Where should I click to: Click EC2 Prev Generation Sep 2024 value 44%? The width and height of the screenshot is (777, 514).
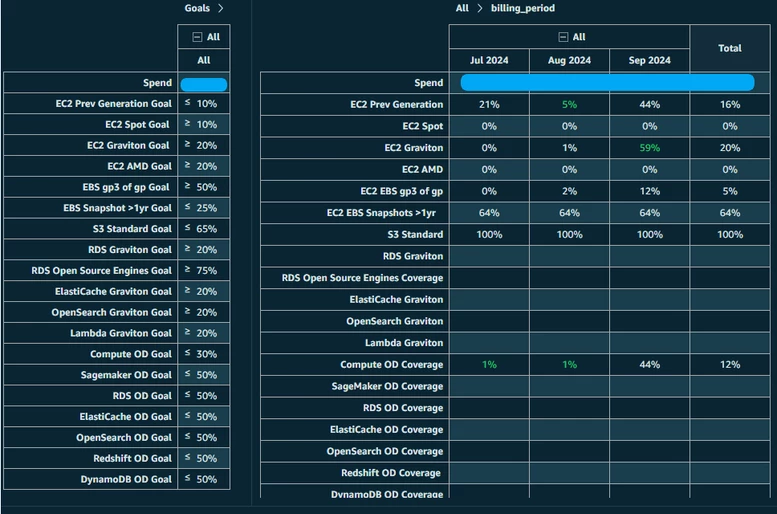pos(650,105)
